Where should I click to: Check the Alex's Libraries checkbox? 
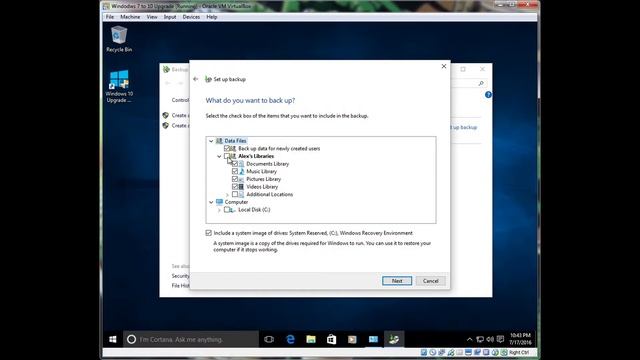click(x=227, y=156)
